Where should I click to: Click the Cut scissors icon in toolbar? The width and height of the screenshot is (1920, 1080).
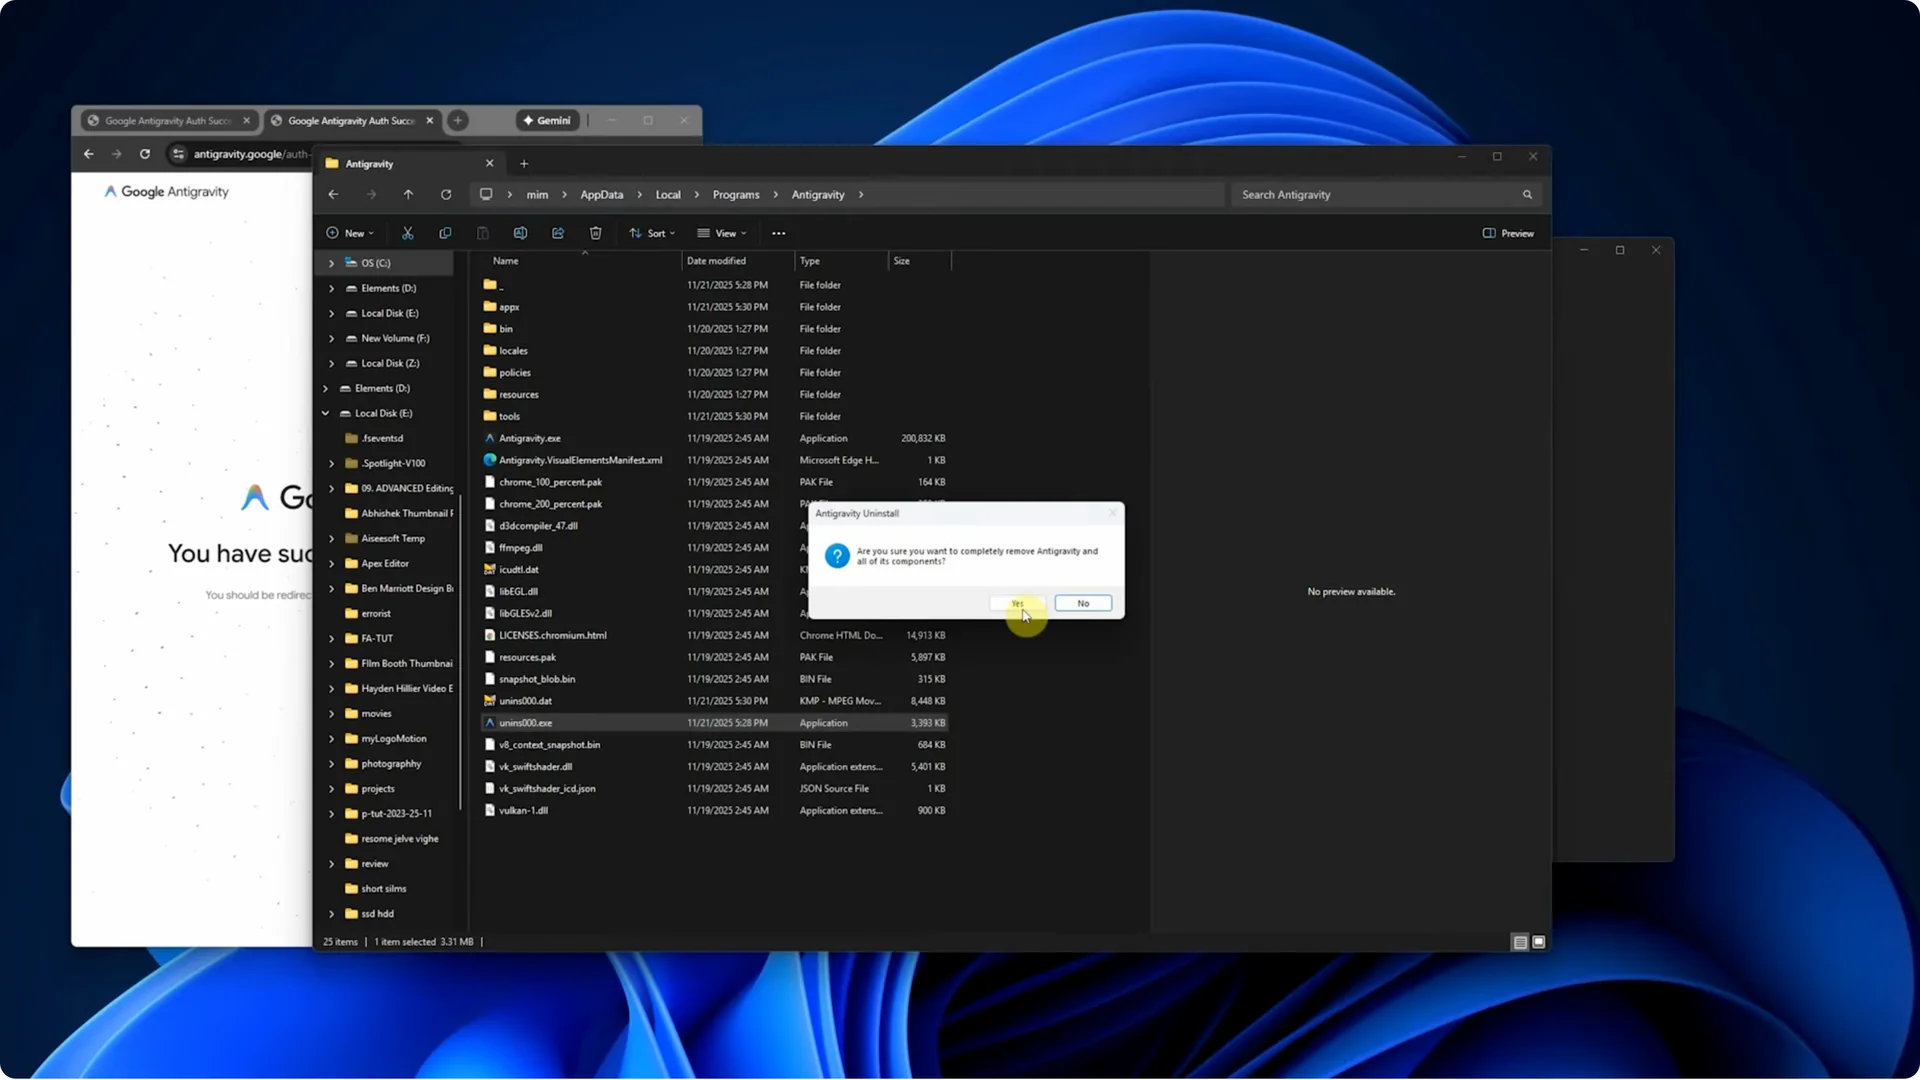point(407,233)
